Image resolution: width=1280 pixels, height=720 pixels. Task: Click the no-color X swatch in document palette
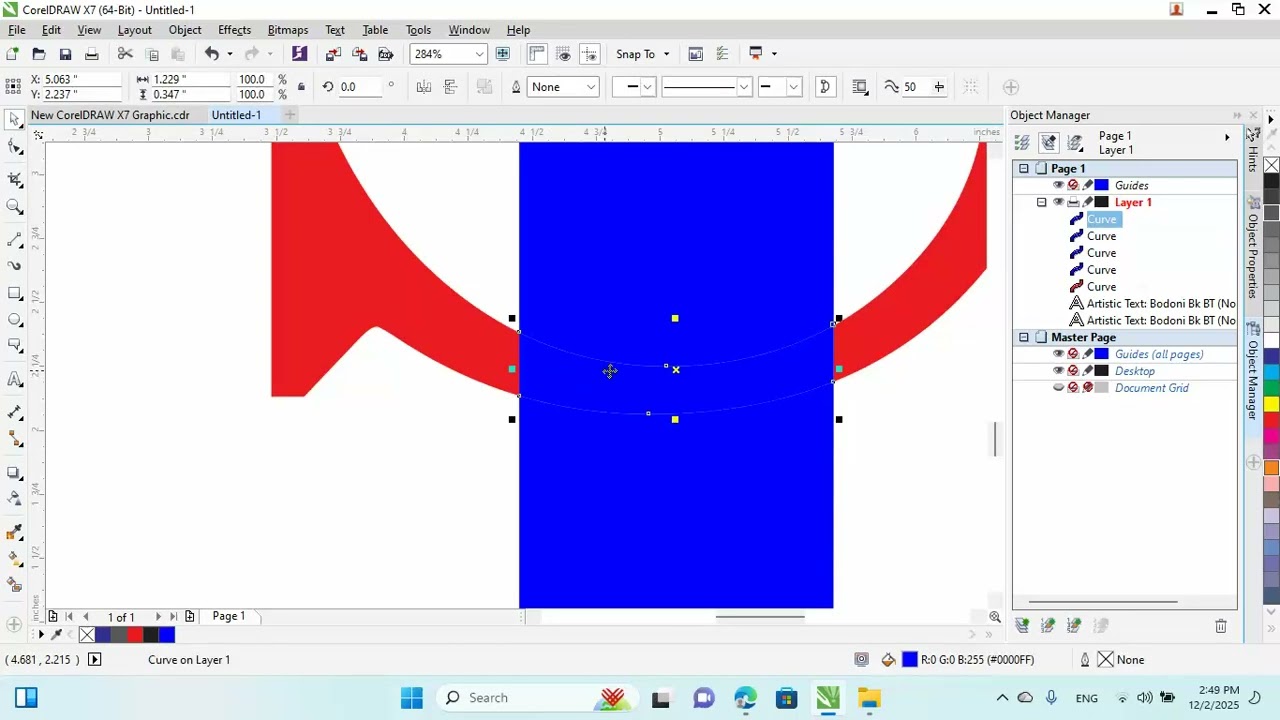click(87, 634)
